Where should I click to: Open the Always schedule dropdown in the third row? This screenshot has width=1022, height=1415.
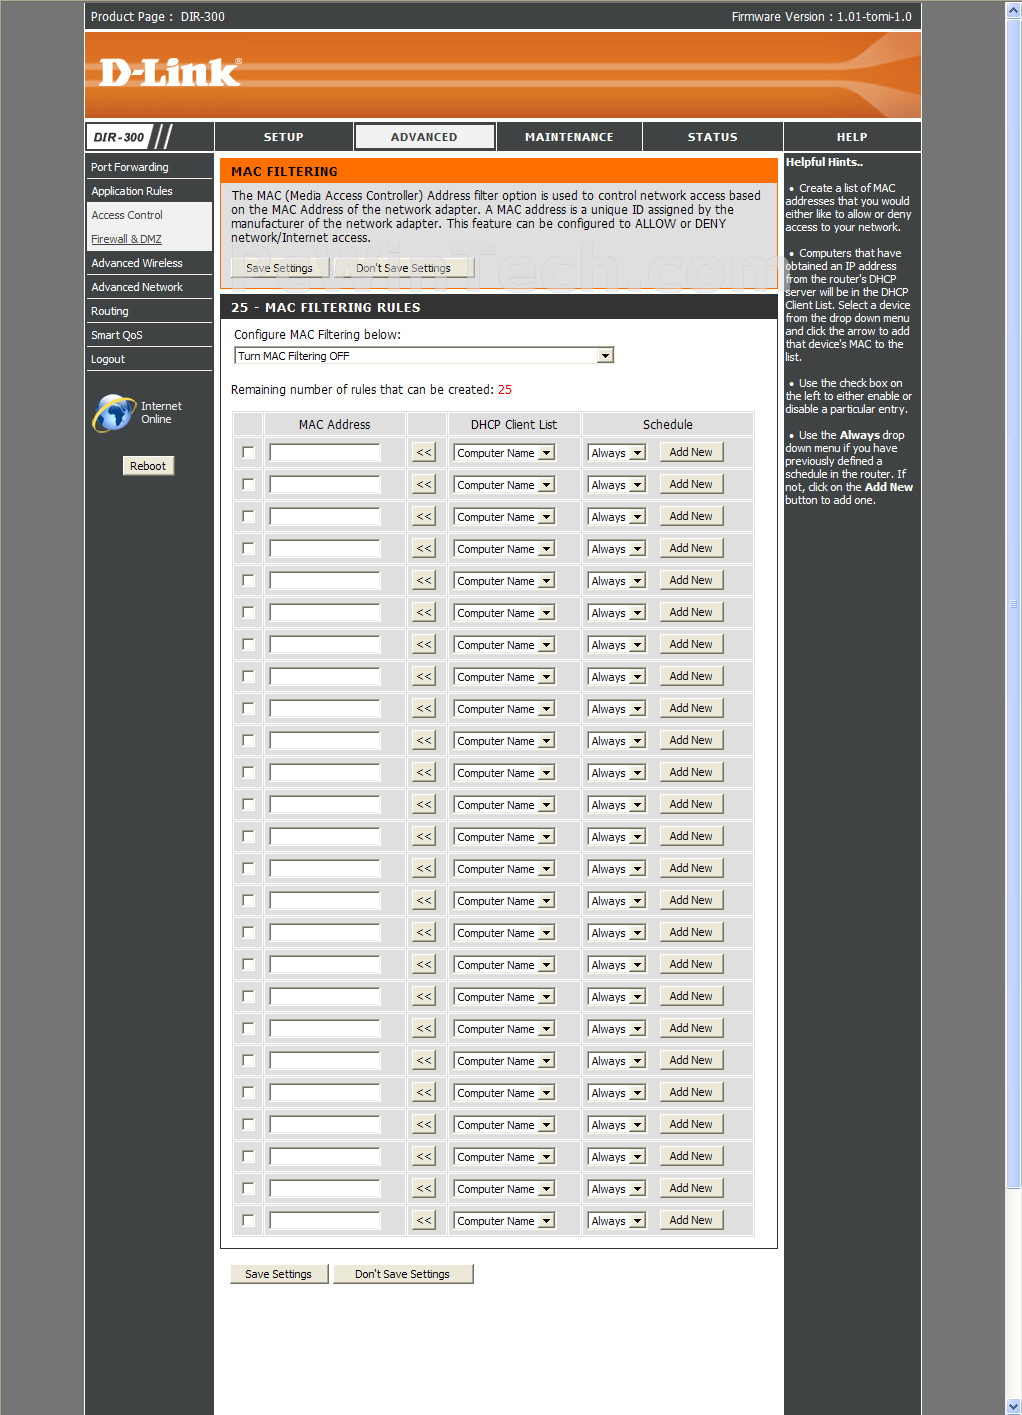click(x=616, y=517)
